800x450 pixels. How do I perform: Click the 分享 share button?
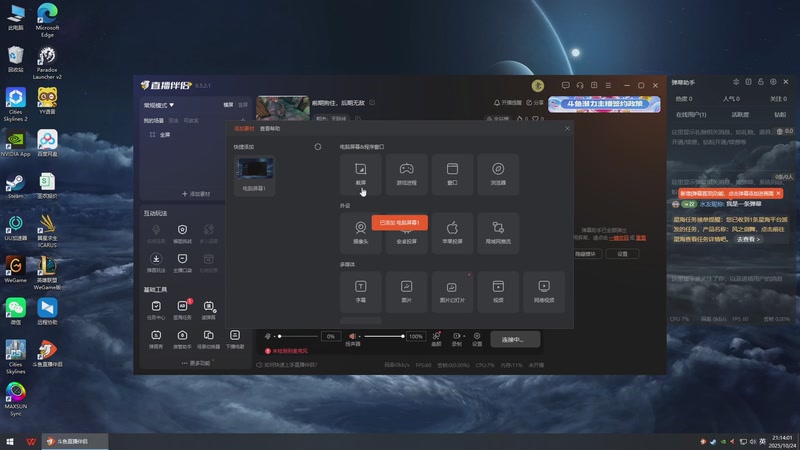coord(535,103)
